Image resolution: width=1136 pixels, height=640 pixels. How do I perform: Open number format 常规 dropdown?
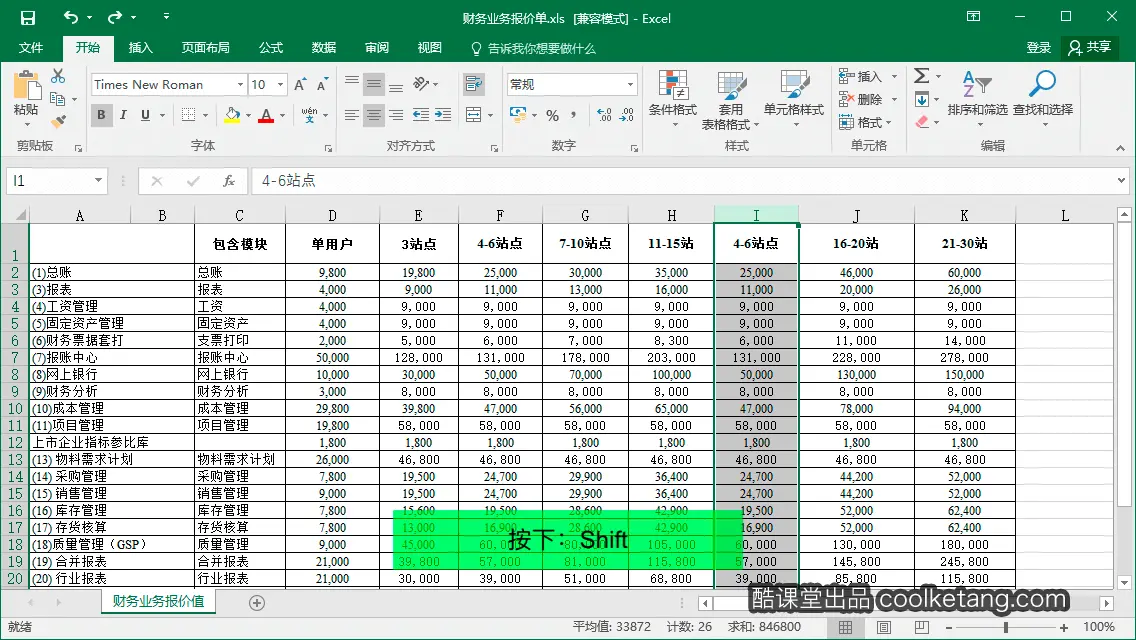click(x=630, y=85)
